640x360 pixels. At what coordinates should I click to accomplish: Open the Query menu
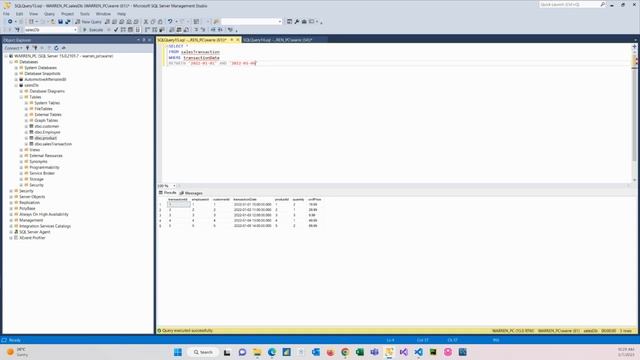click(x=49, y=14)
